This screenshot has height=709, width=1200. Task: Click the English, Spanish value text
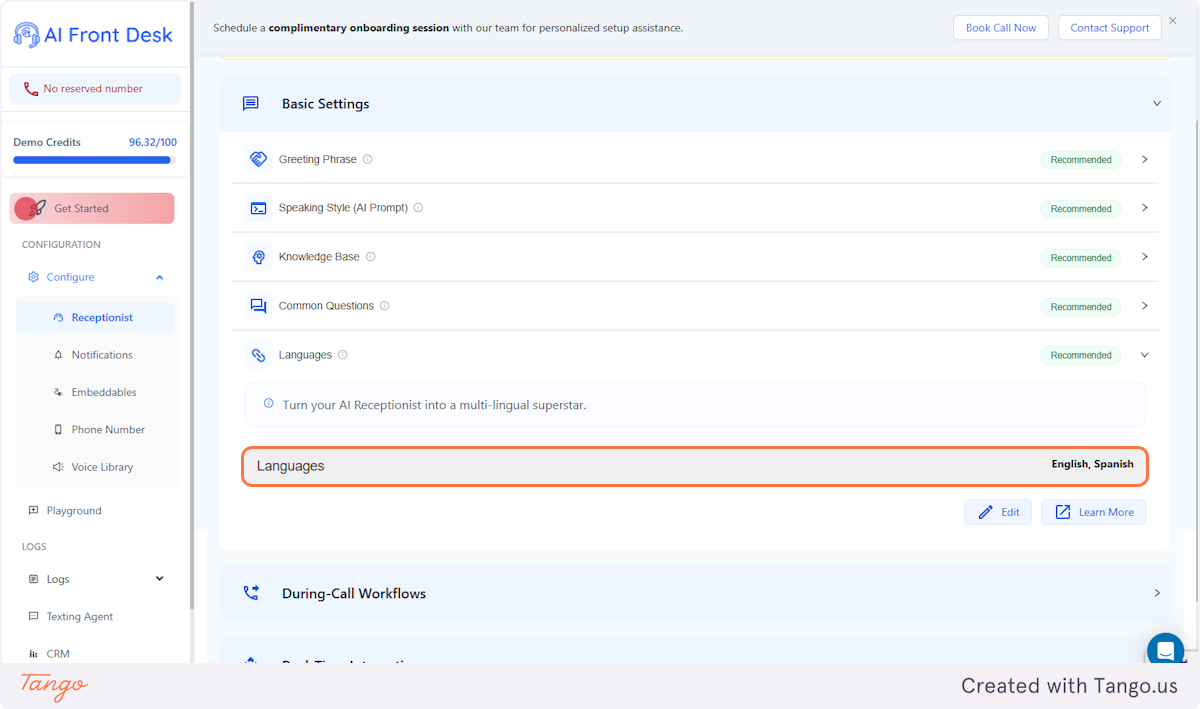coord(1092,464)
